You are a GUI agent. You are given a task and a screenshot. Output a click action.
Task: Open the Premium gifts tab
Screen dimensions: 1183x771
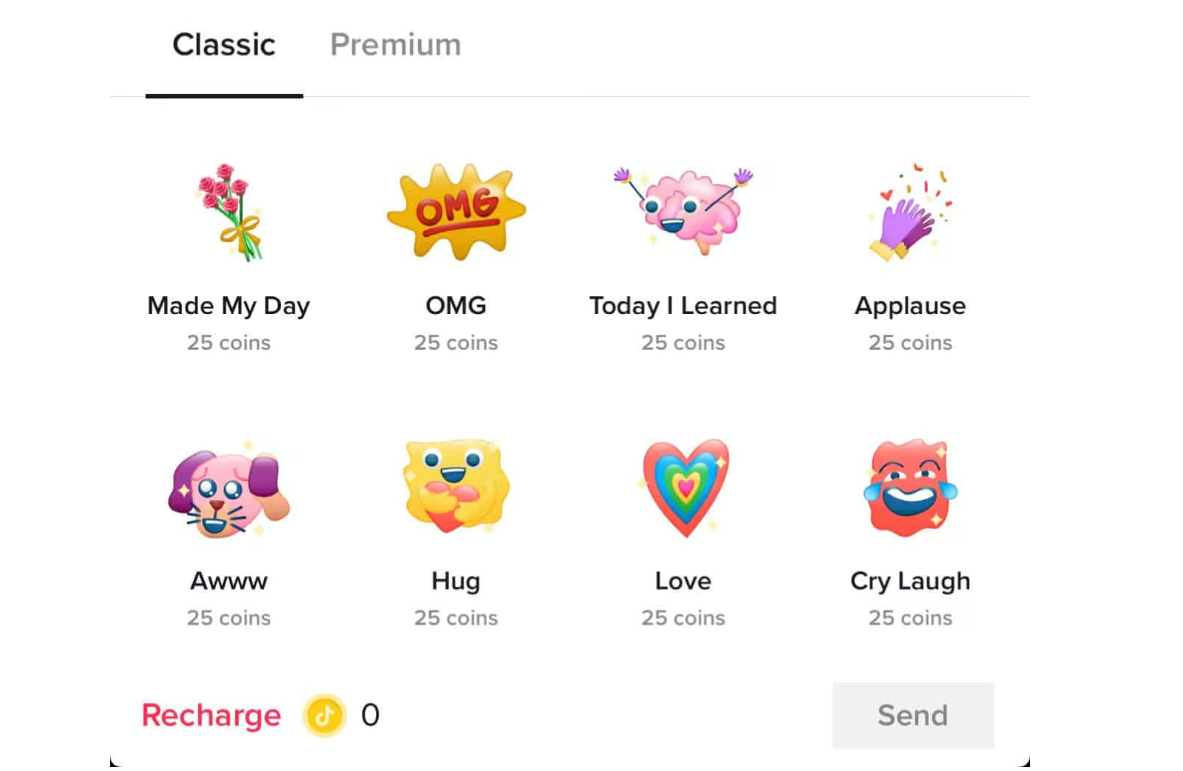coord(395,45)
